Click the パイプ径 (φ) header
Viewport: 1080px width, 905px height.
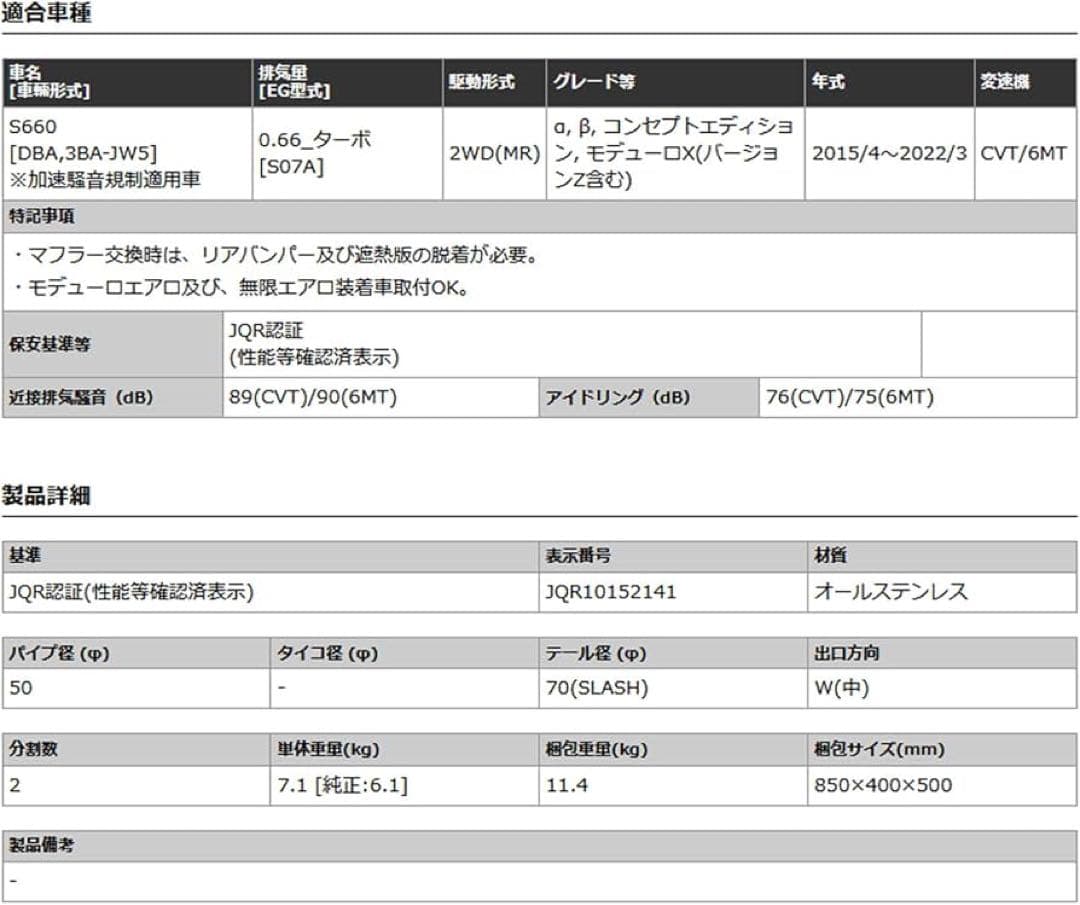(136, 653)
